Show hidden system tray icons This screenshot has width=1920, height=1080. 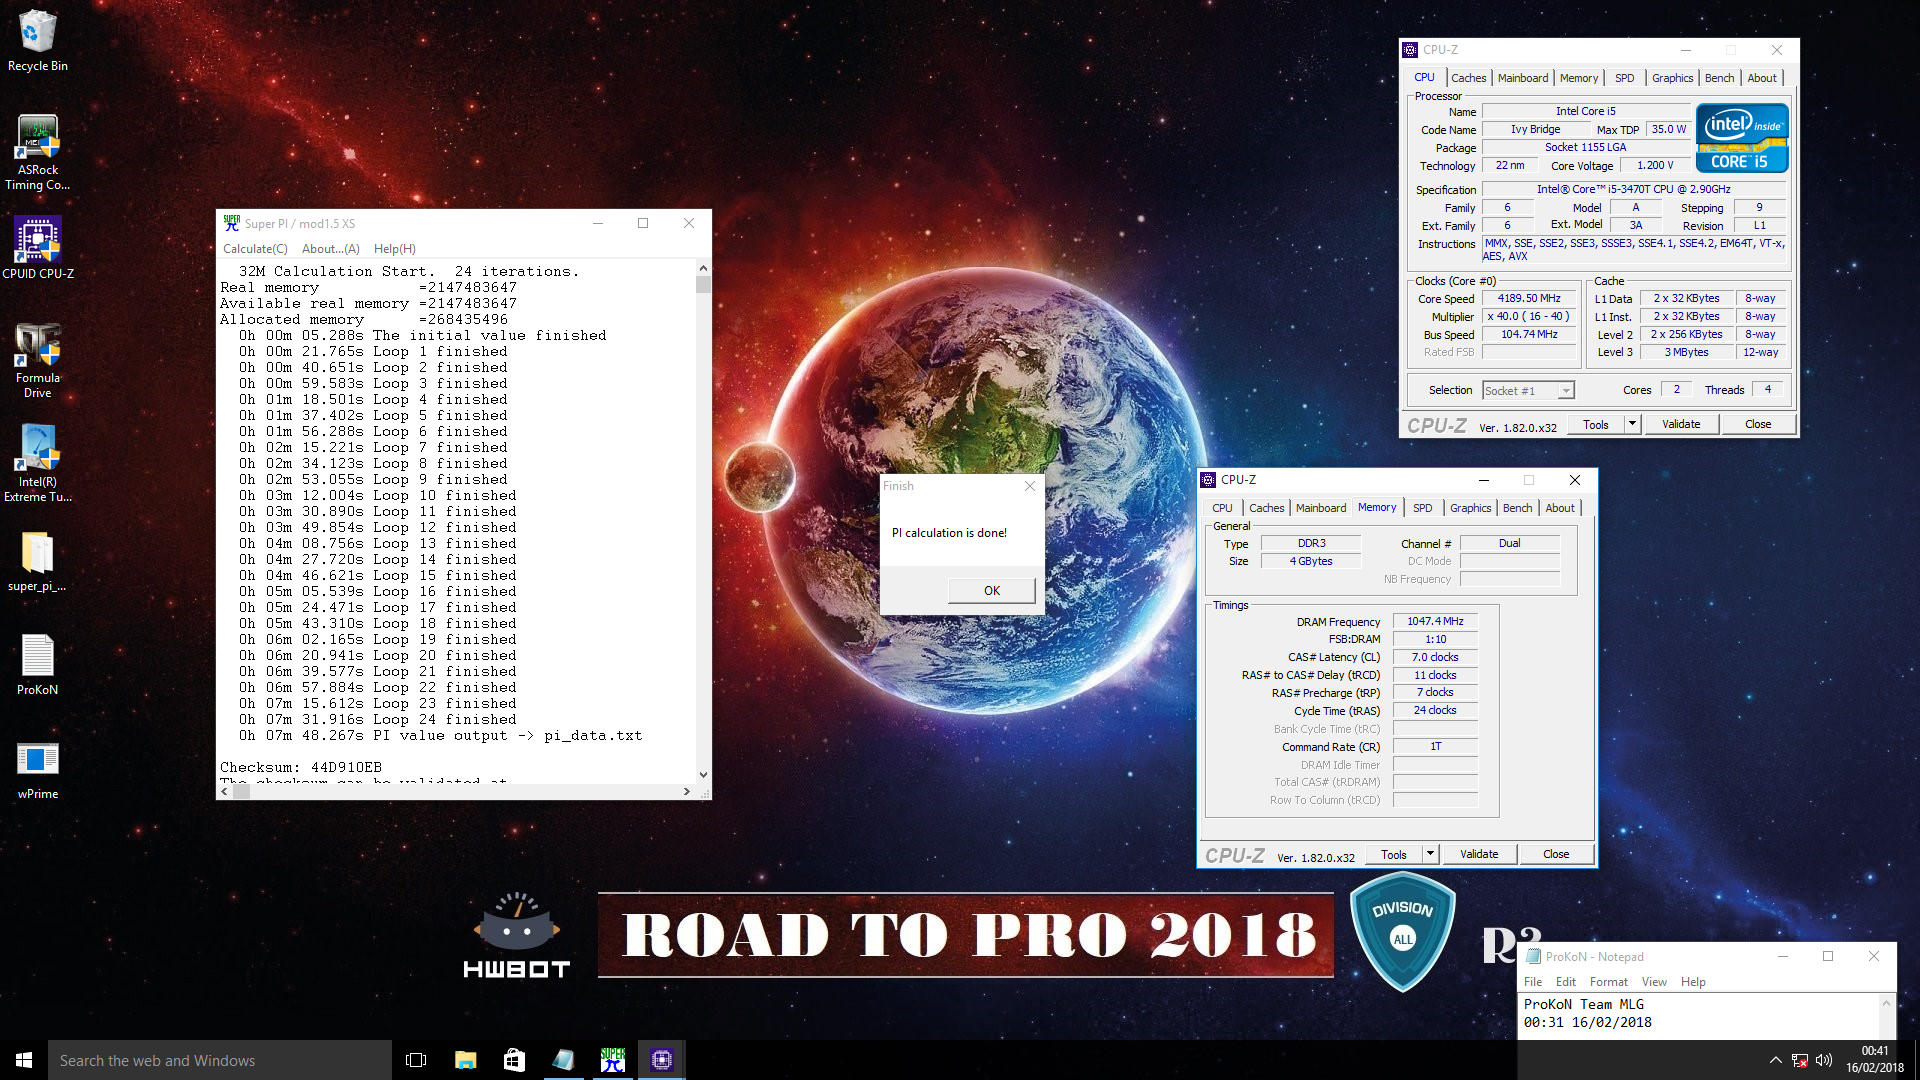[1775, 1060]
